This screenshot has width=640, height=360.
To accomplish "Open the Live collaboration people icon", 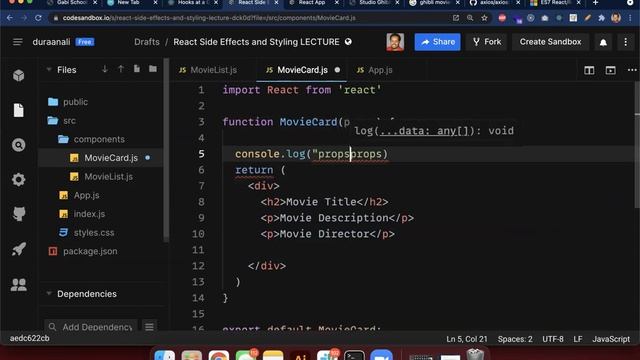I will pyautogui.click(x=18, y=284).
